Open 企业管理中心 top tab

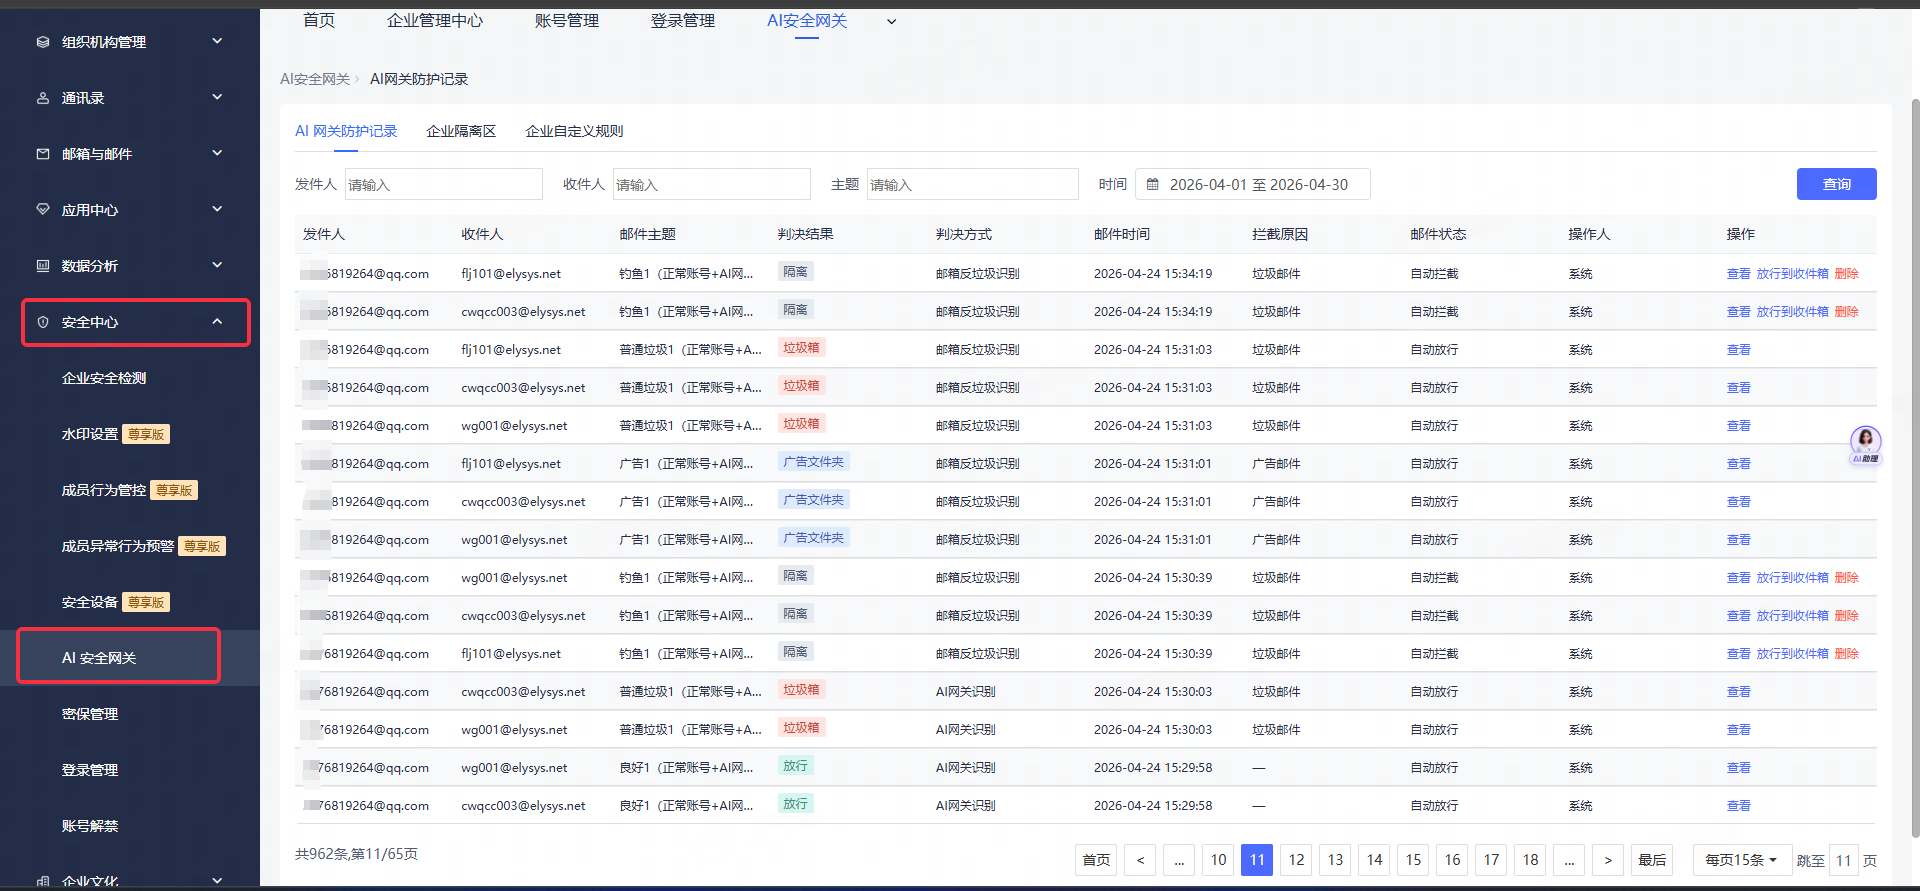[x=435, y=20]
